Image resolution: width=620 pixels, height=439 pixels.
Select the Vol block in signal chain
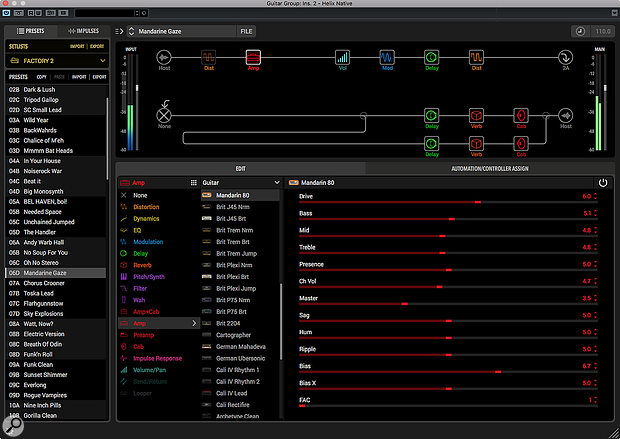coord(342,58)
